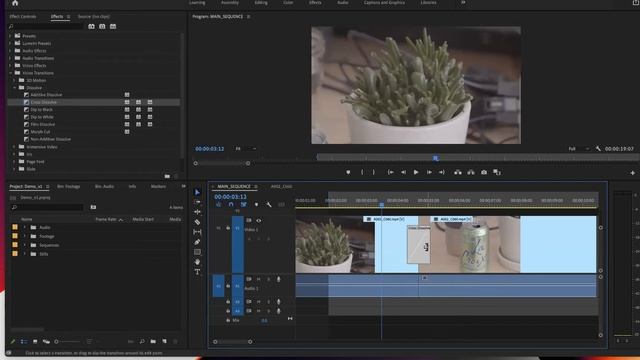Expand the Presets folder
This screenshot has width=640, height=360.
pos(10,36)
